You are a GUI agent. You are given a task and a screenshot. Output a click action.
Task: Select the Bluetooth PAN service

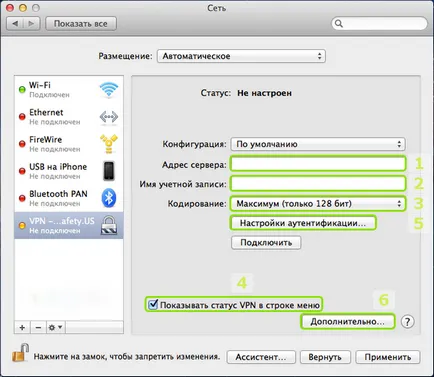coord(69,198)
